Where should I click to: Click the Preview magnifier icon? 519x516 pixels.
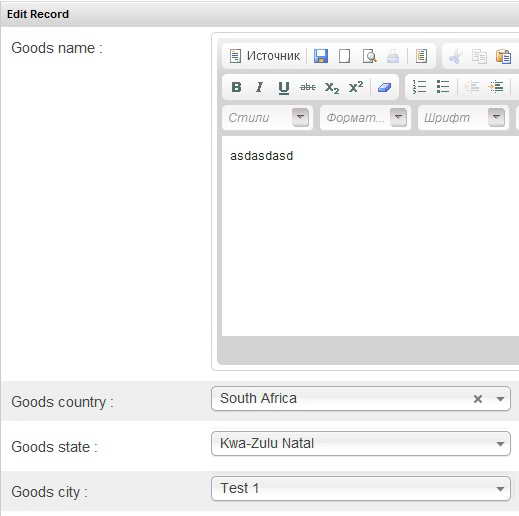click(369, 56)
